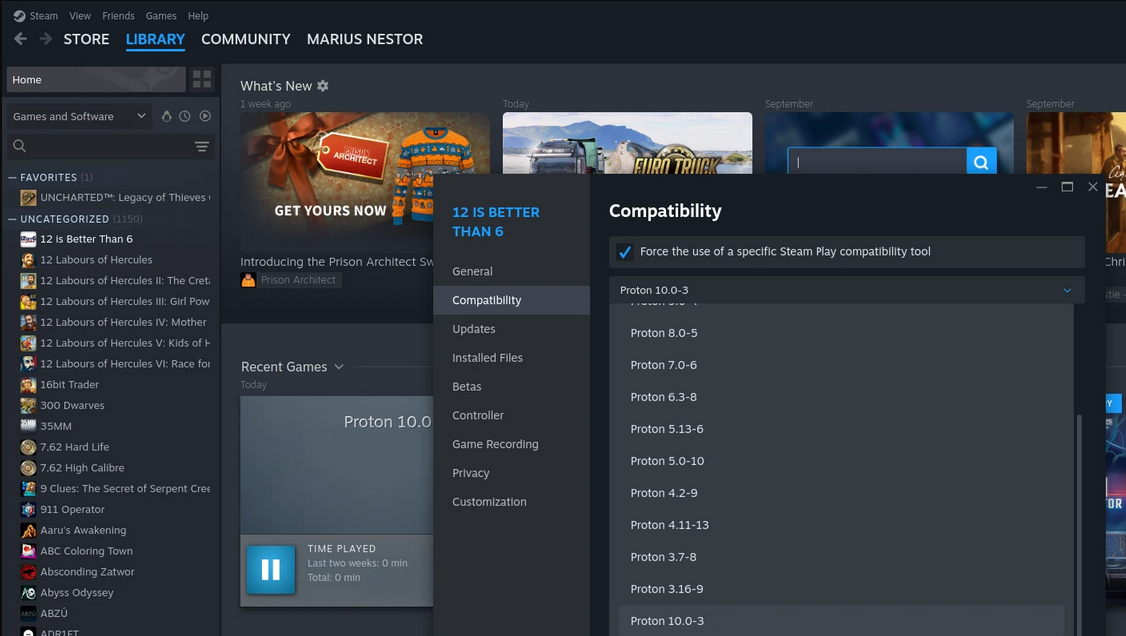
Task: Open the Friends menu
Action: click(x=118, y=16)
